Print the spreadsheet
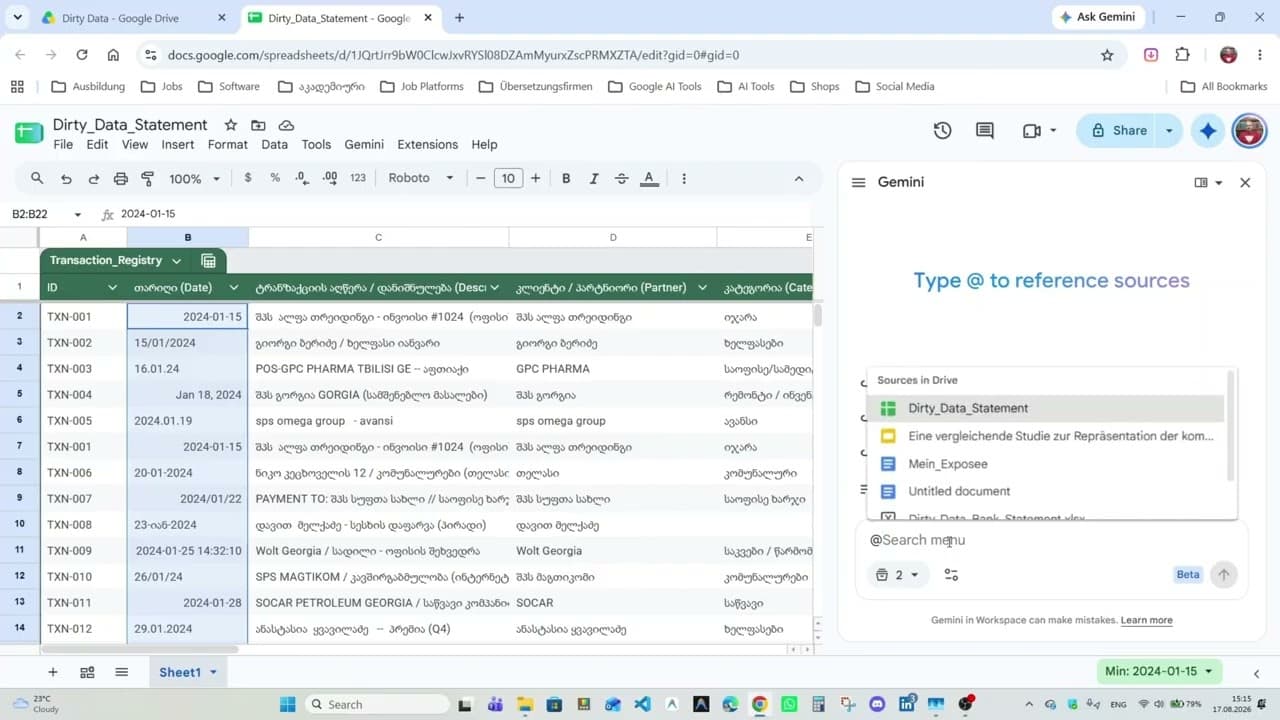 pyautogui.click(x=121, y=178)
